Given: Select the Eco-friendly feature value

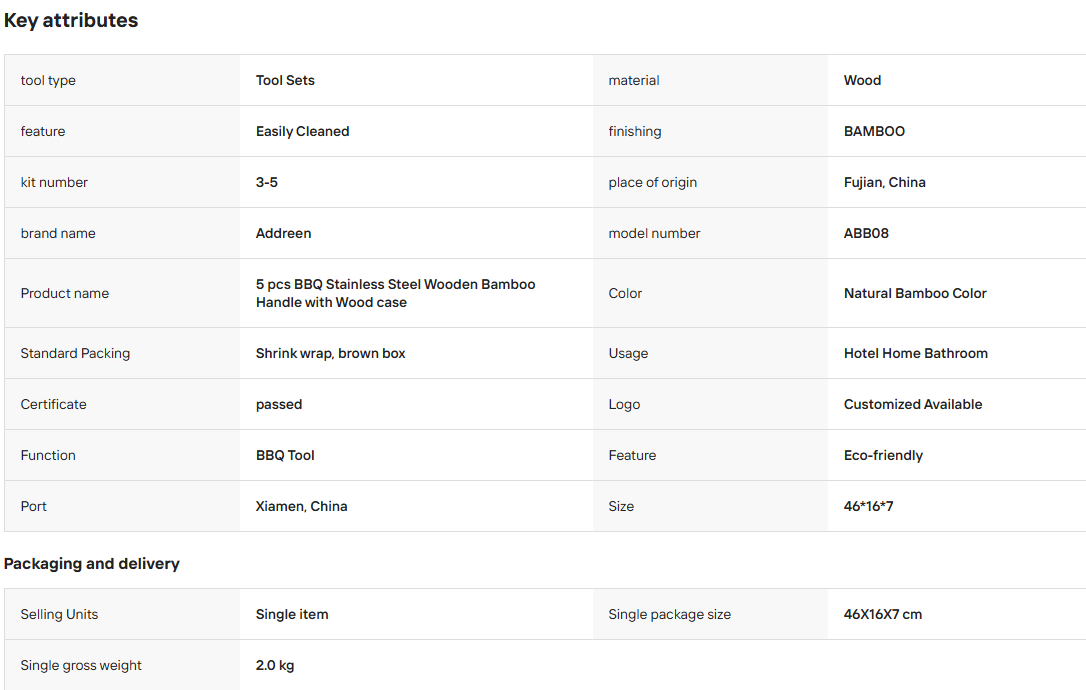Looking at the screenshot, I should click(883, 455).
